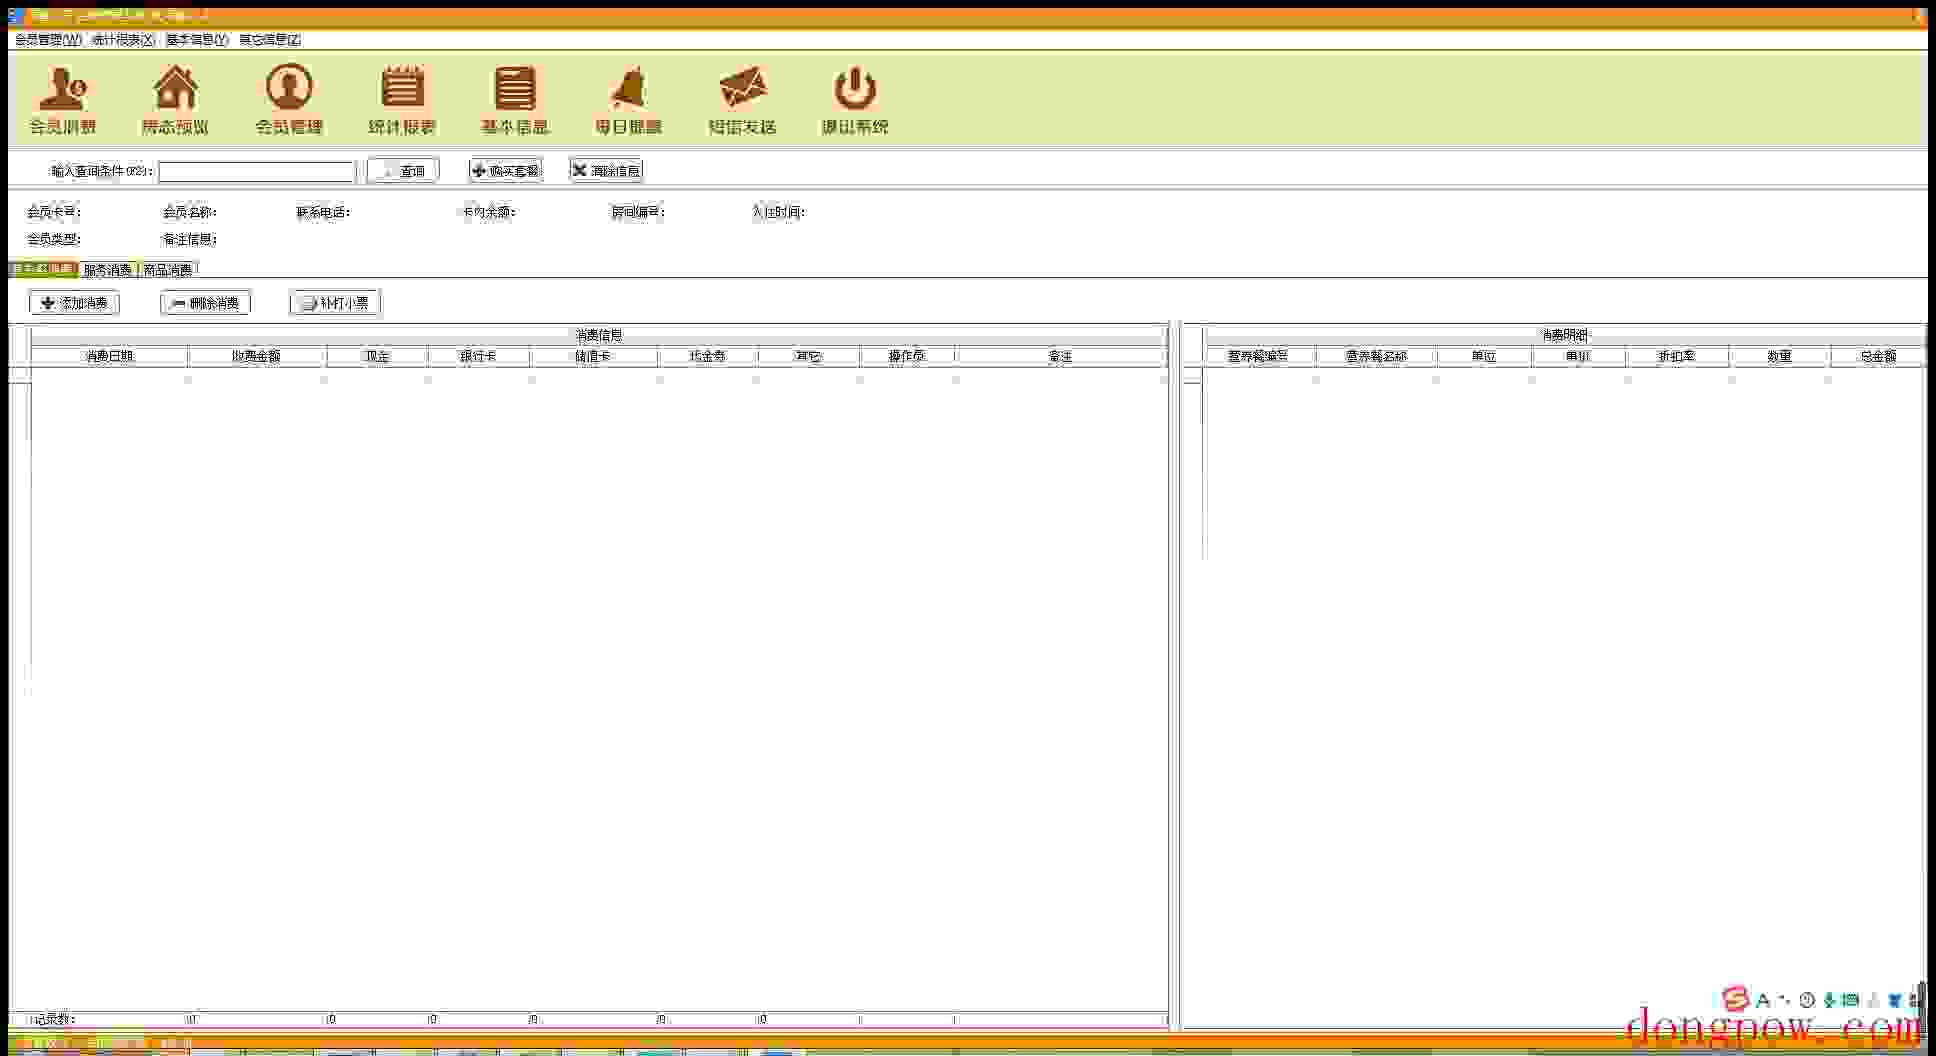Image resolution: width=1936 pixels, height=1056 pixels.
Task: Click 其它 column header
Action: 809,356
